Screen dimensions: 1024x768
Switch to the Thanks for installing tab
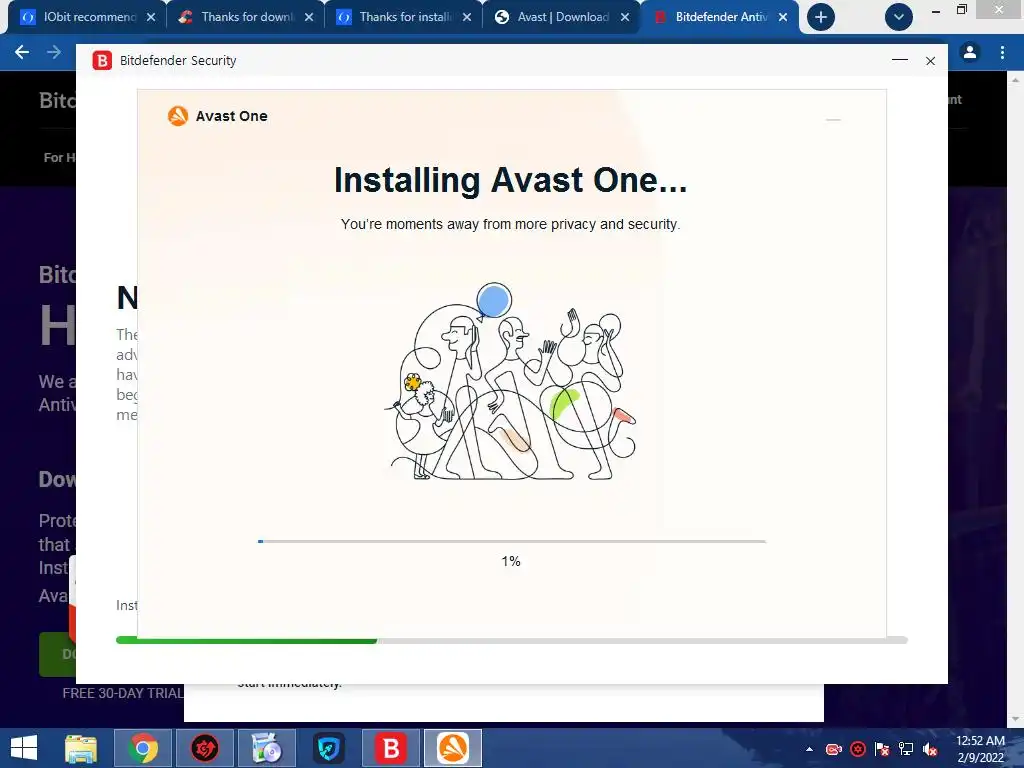[x=404, y=17]
